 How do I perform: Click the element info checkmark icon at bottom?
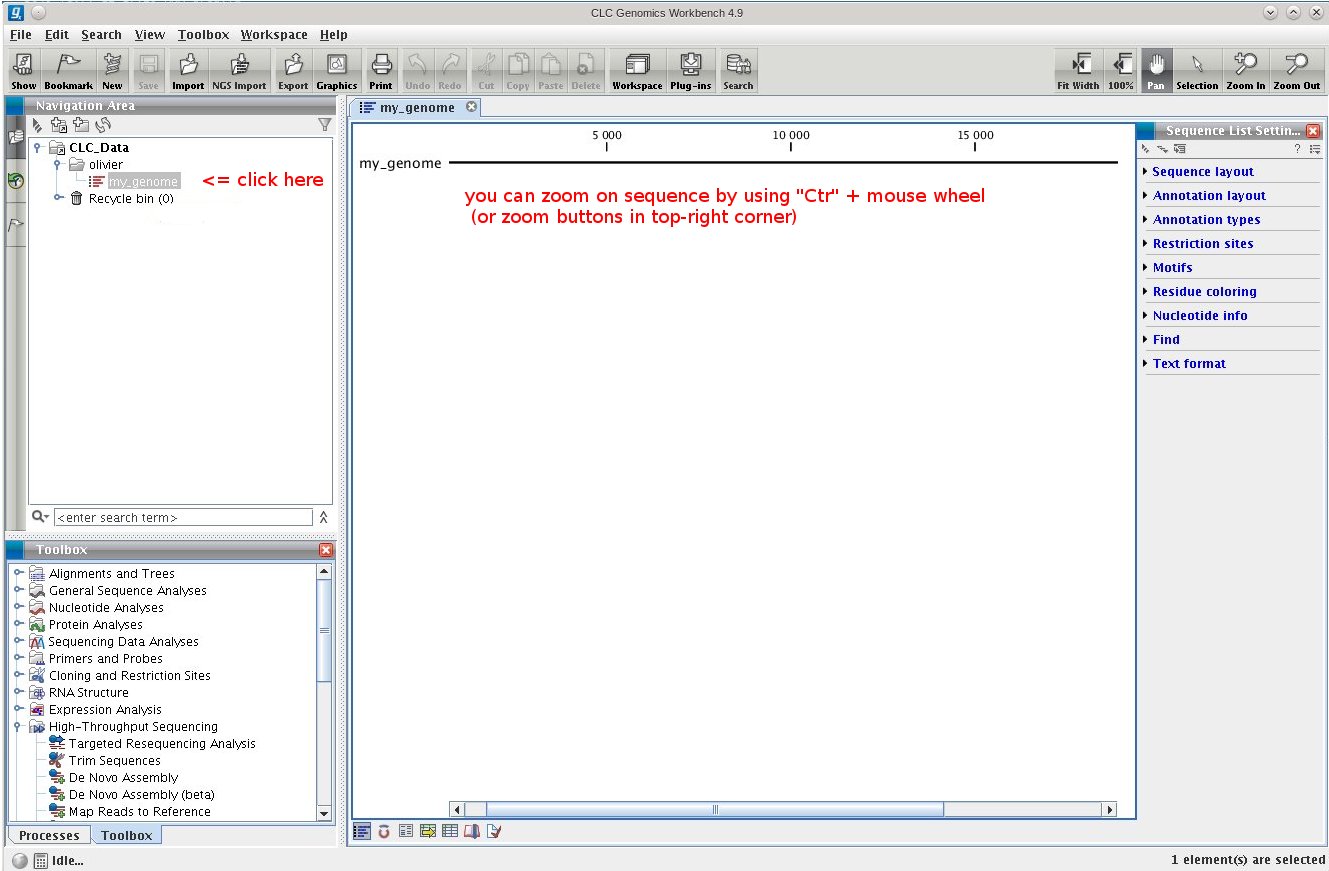click(493, 831)
